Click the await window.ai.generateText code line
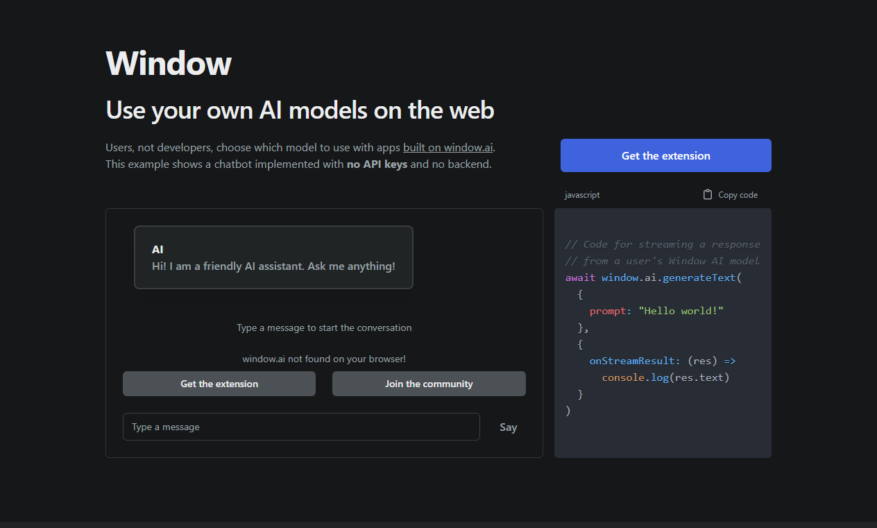 653,277
